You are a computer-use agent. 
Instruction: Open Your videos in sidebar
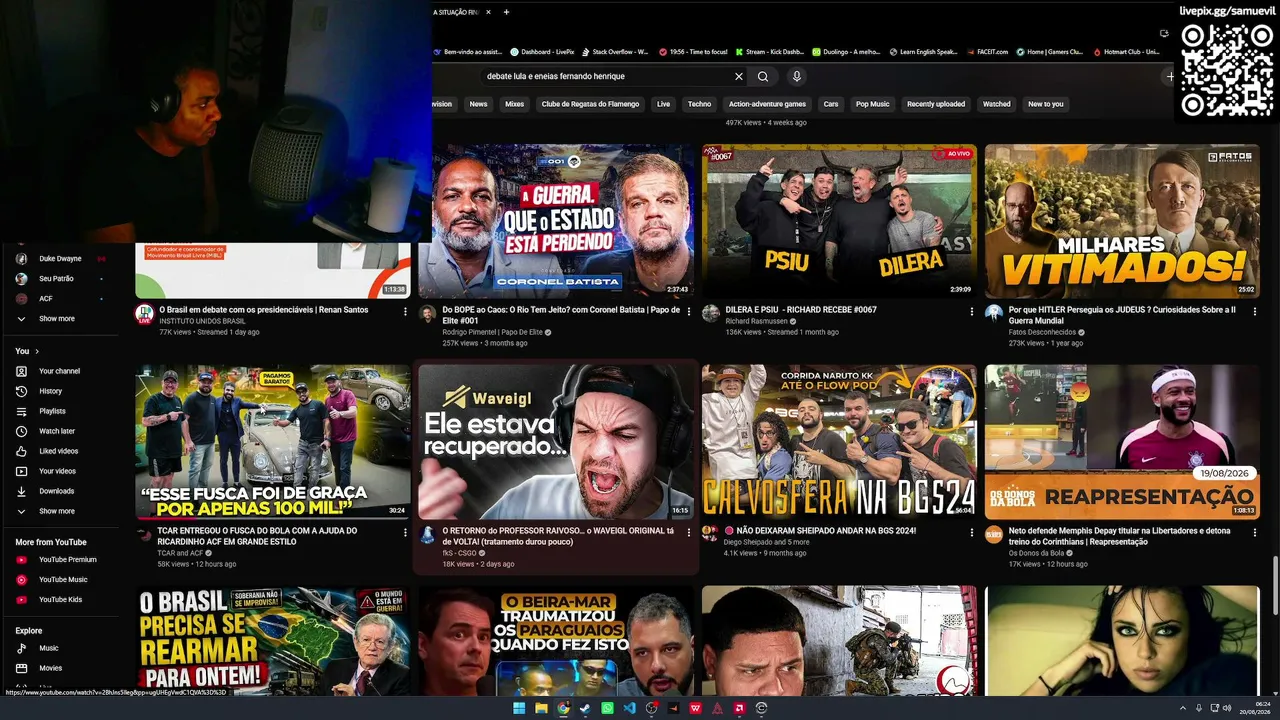(59, 471)
